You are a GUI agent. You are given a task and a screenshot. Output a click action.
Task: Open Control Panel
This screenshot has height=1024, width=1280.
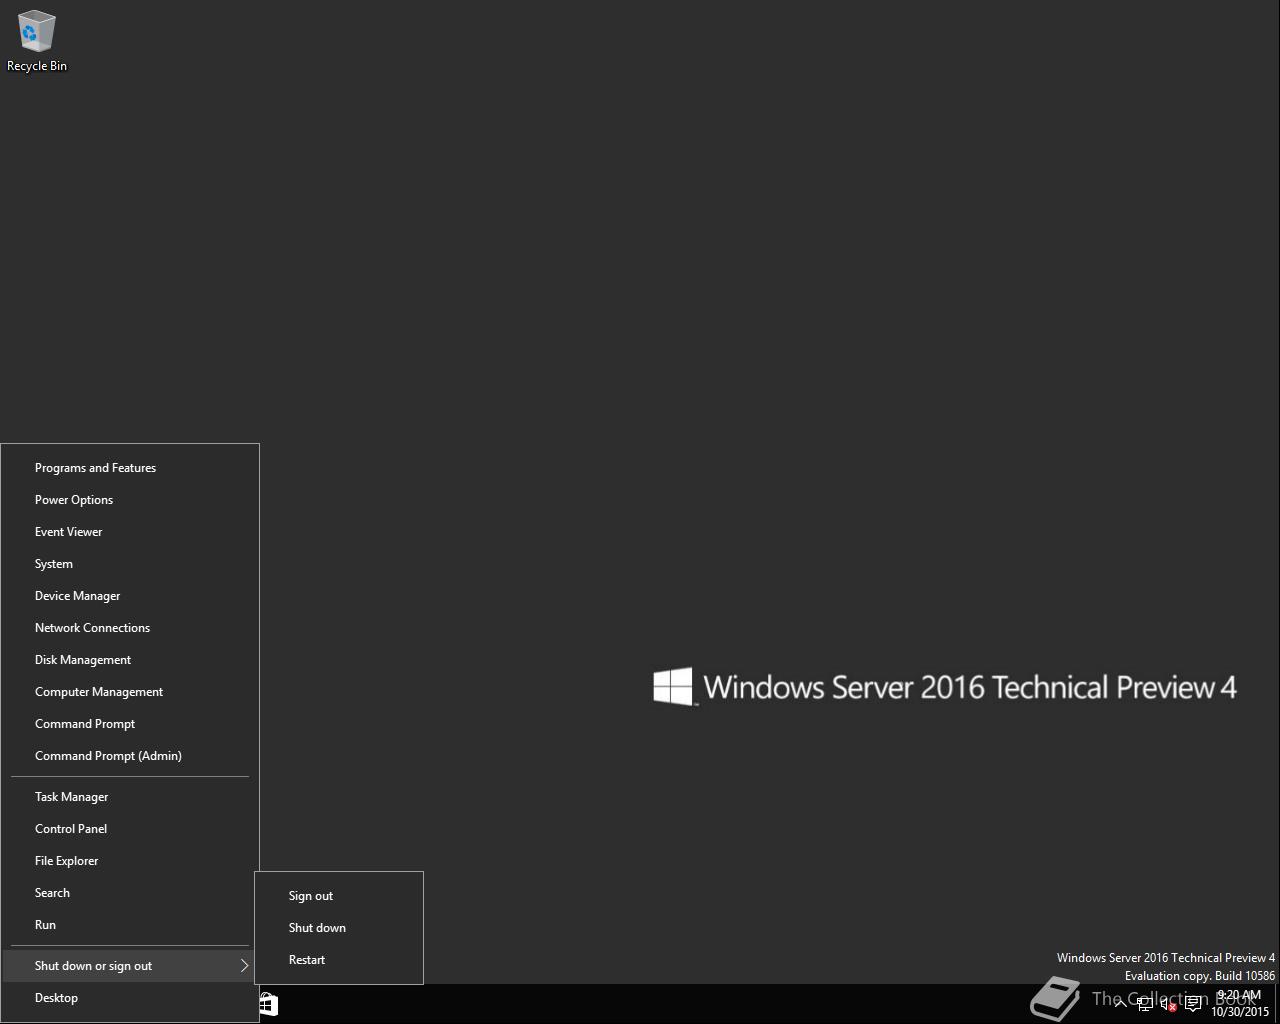pos(130,829)
